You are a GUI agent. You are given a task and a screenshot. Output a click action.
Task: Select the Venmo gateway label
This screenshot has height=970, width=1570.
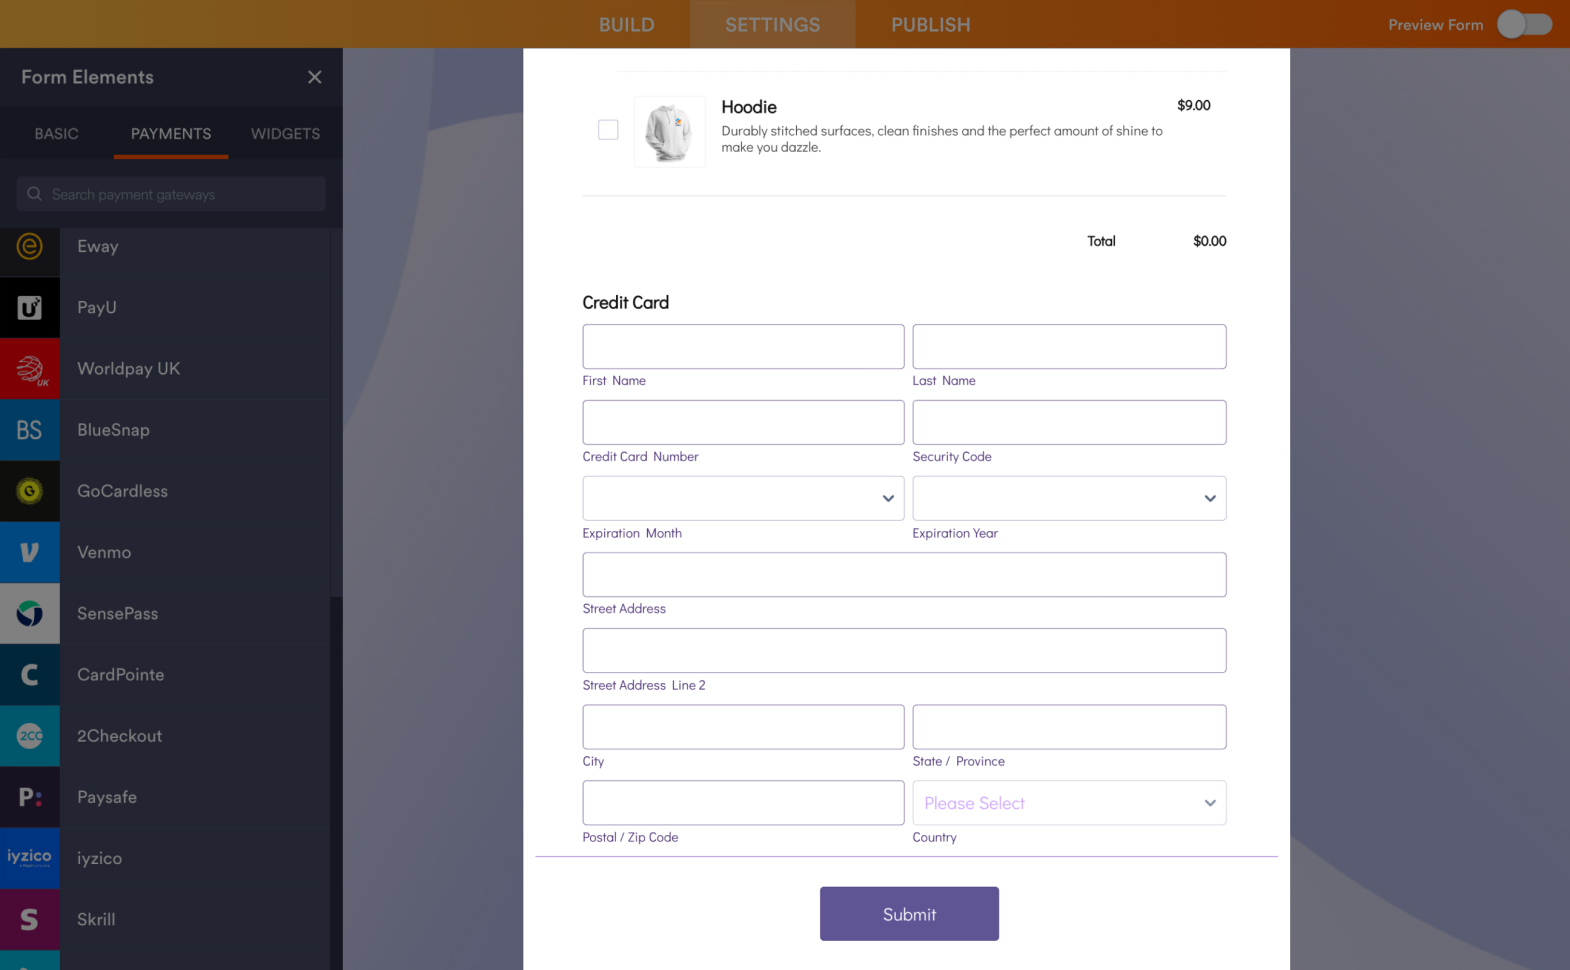click(104, 552)
